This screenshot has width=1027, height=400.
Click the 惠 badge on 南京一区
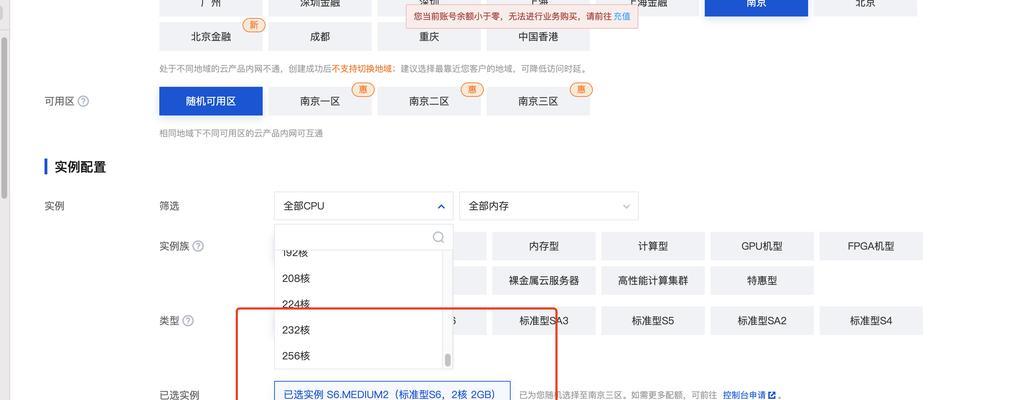(362, 89)
